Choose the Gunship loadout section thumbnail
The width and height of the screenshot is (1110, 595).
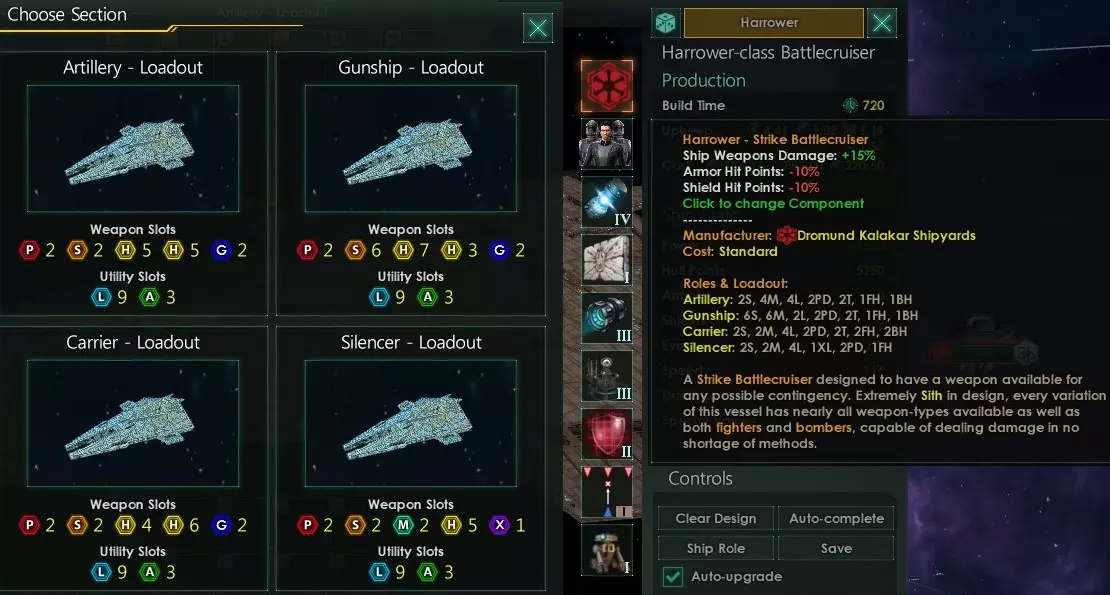click(x=411, y=149)
